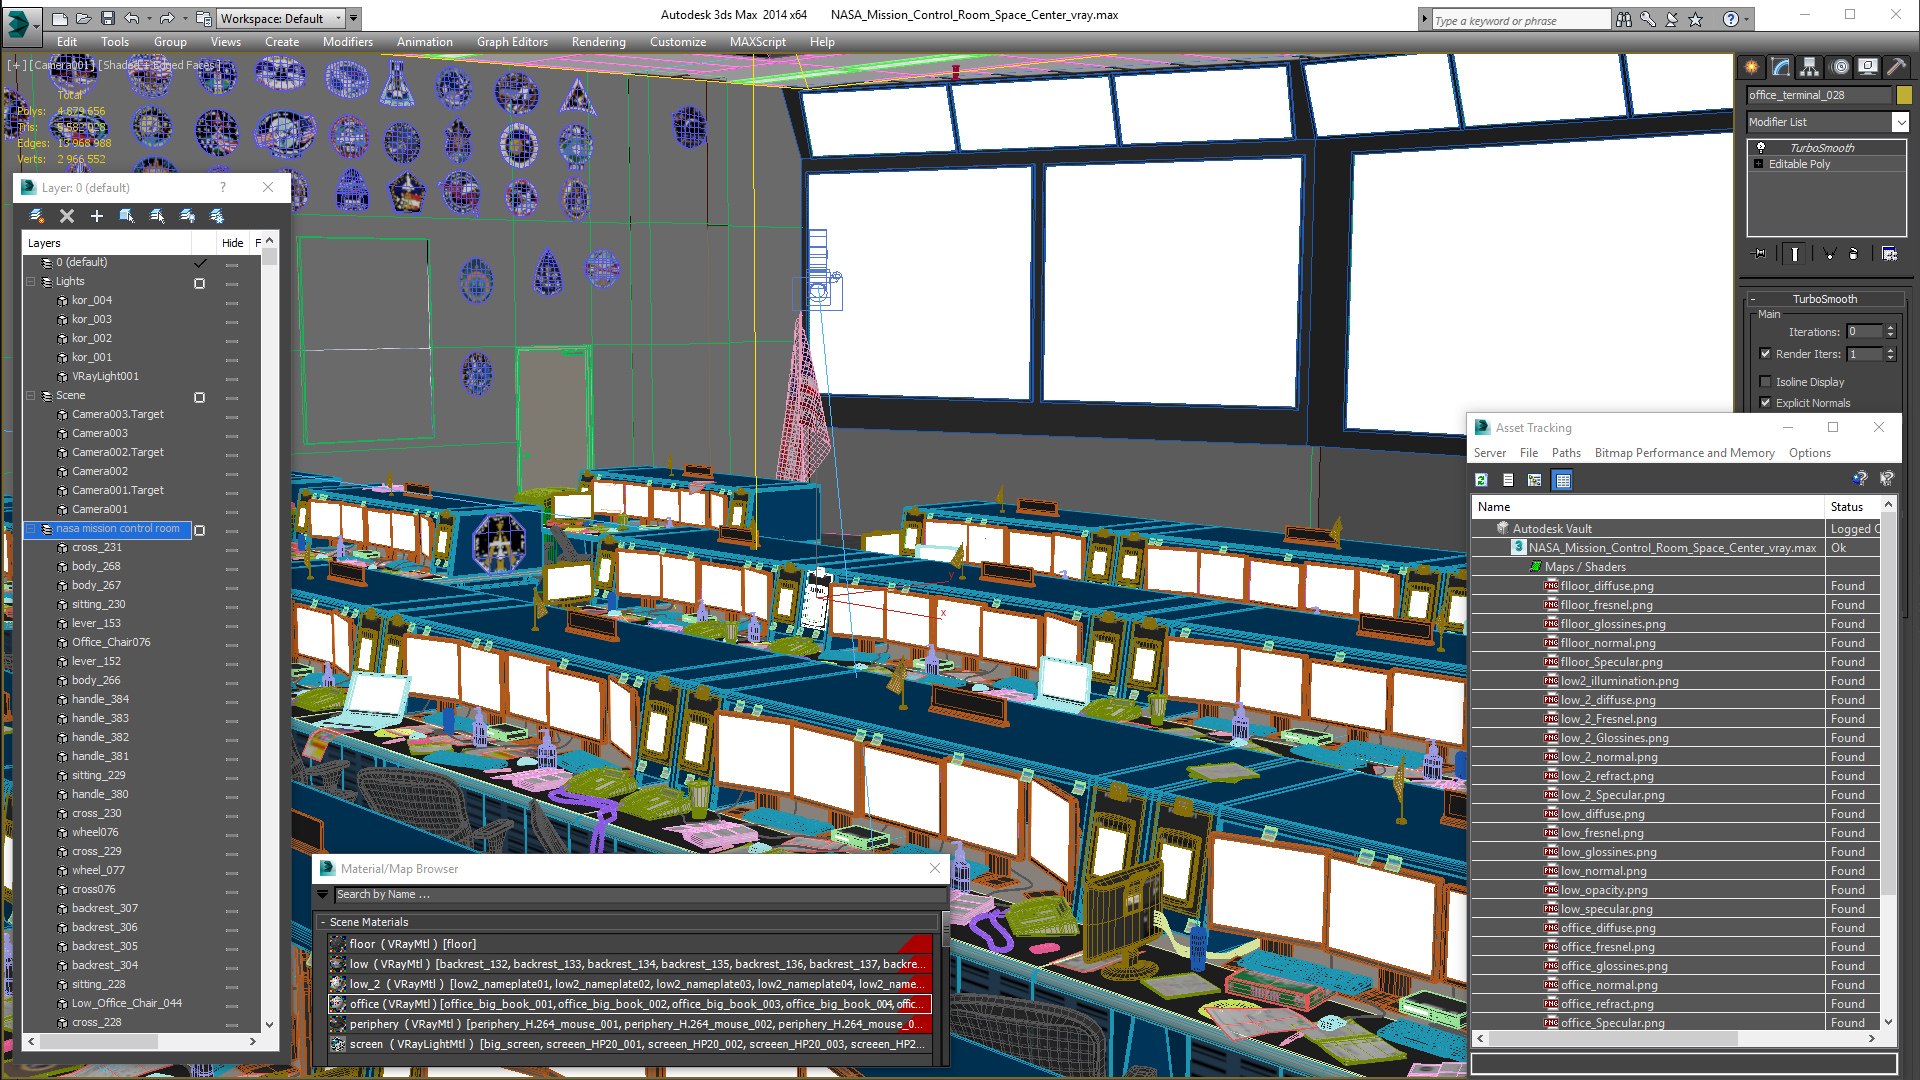This screenshot has height=1080, width=1920.
Task: Click Status Log icon in Asset Tracking toolbar
Action: pyautogui.click(x=1508, y=480)
